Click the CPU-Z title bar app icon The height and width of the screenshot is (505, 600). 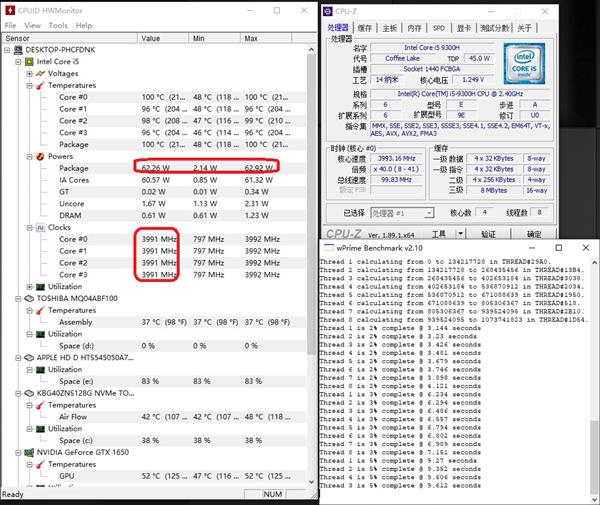tap(328, 11)
